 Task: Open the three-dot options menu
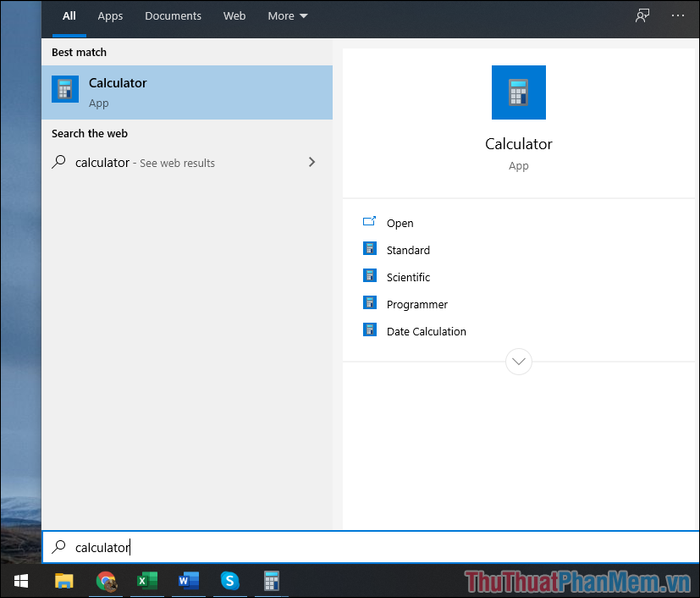click(677, 16)
